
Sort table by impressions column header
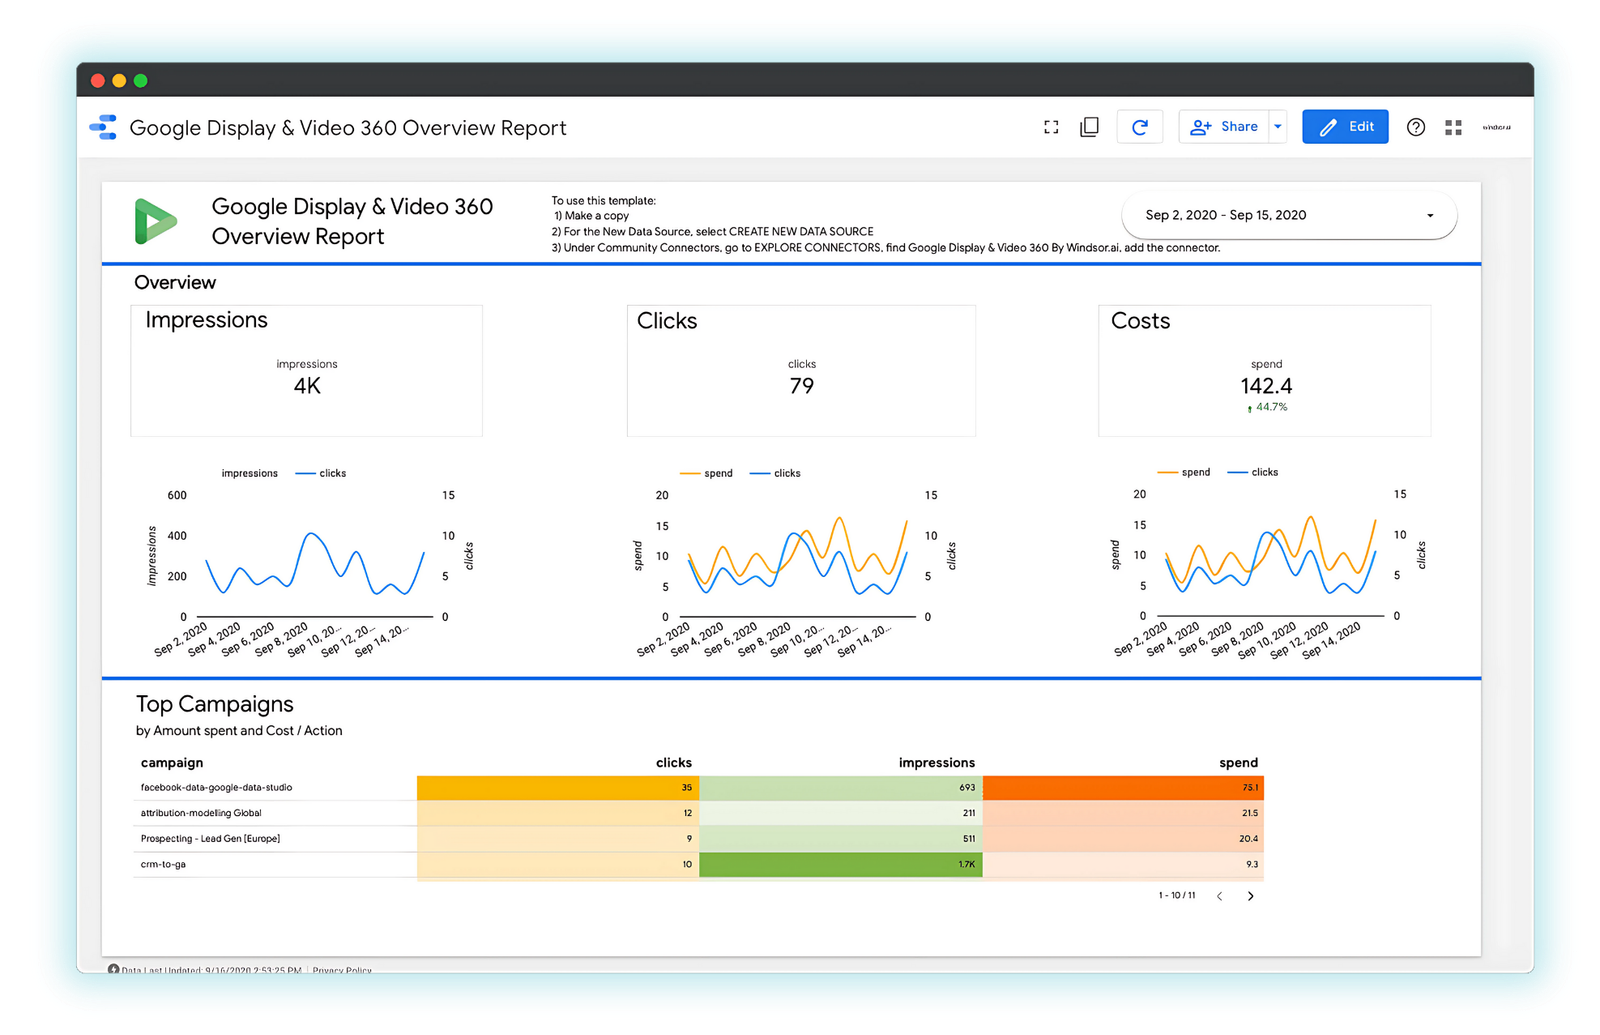pos(936,762)
